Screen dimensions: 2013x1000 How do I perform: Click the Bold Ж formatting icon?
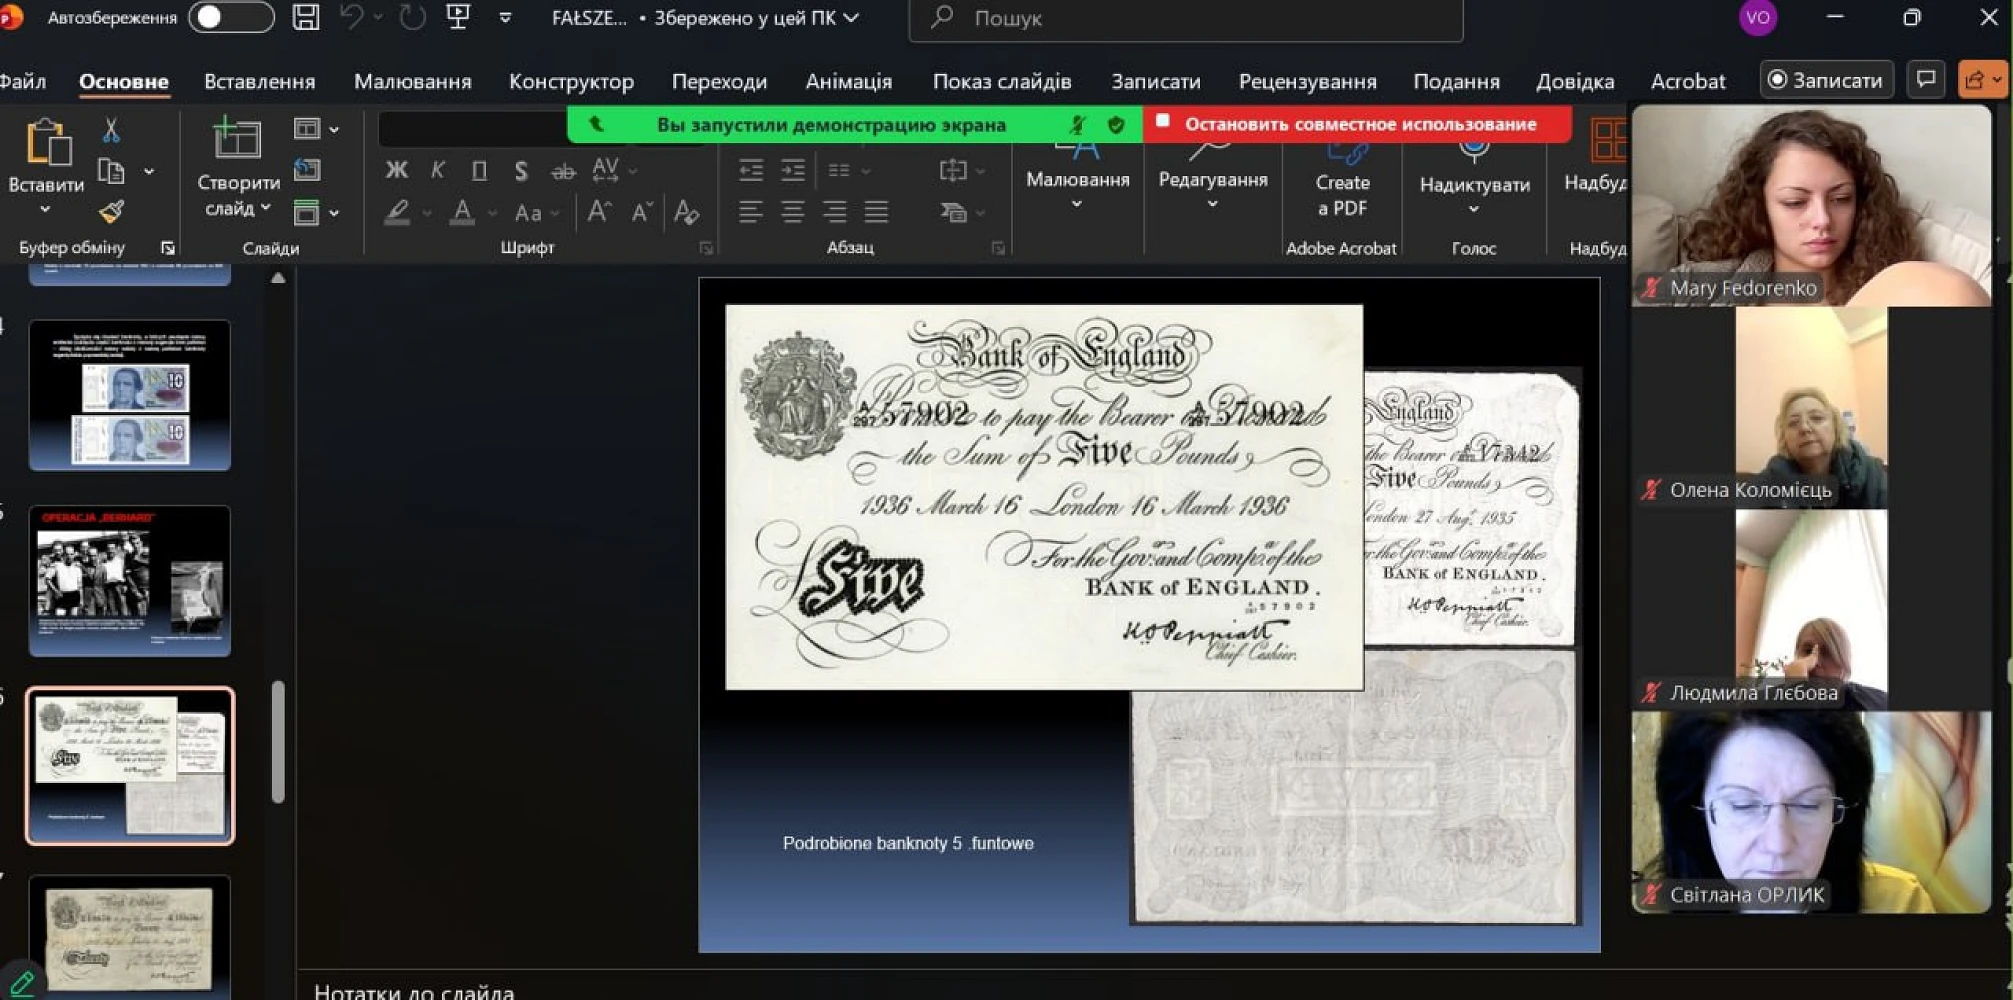(396, 170)
